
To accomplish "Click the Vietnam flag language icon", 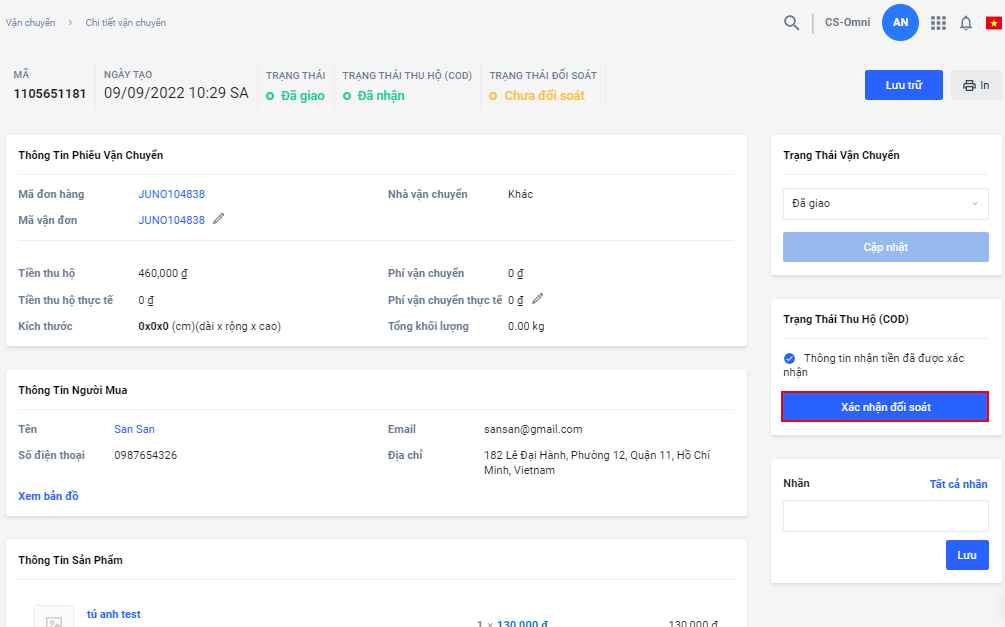I will click(994, 23).
